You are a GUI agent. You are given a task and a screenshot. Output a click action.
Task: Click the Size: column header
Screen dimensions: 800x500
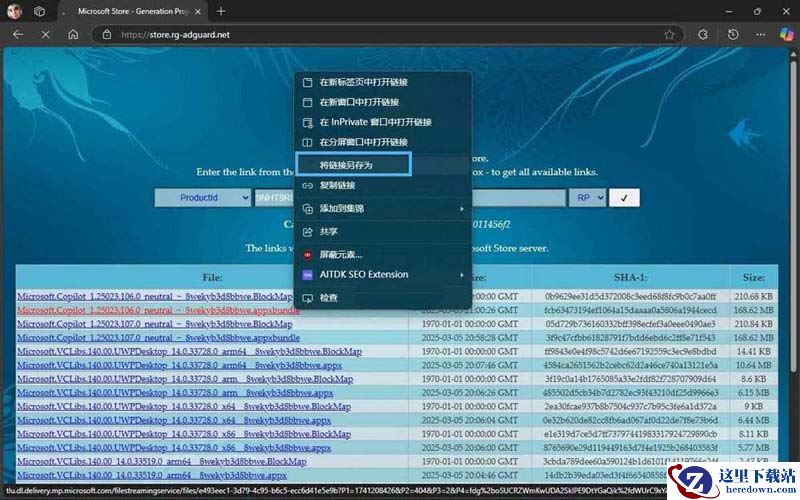[x=754, y=278]
